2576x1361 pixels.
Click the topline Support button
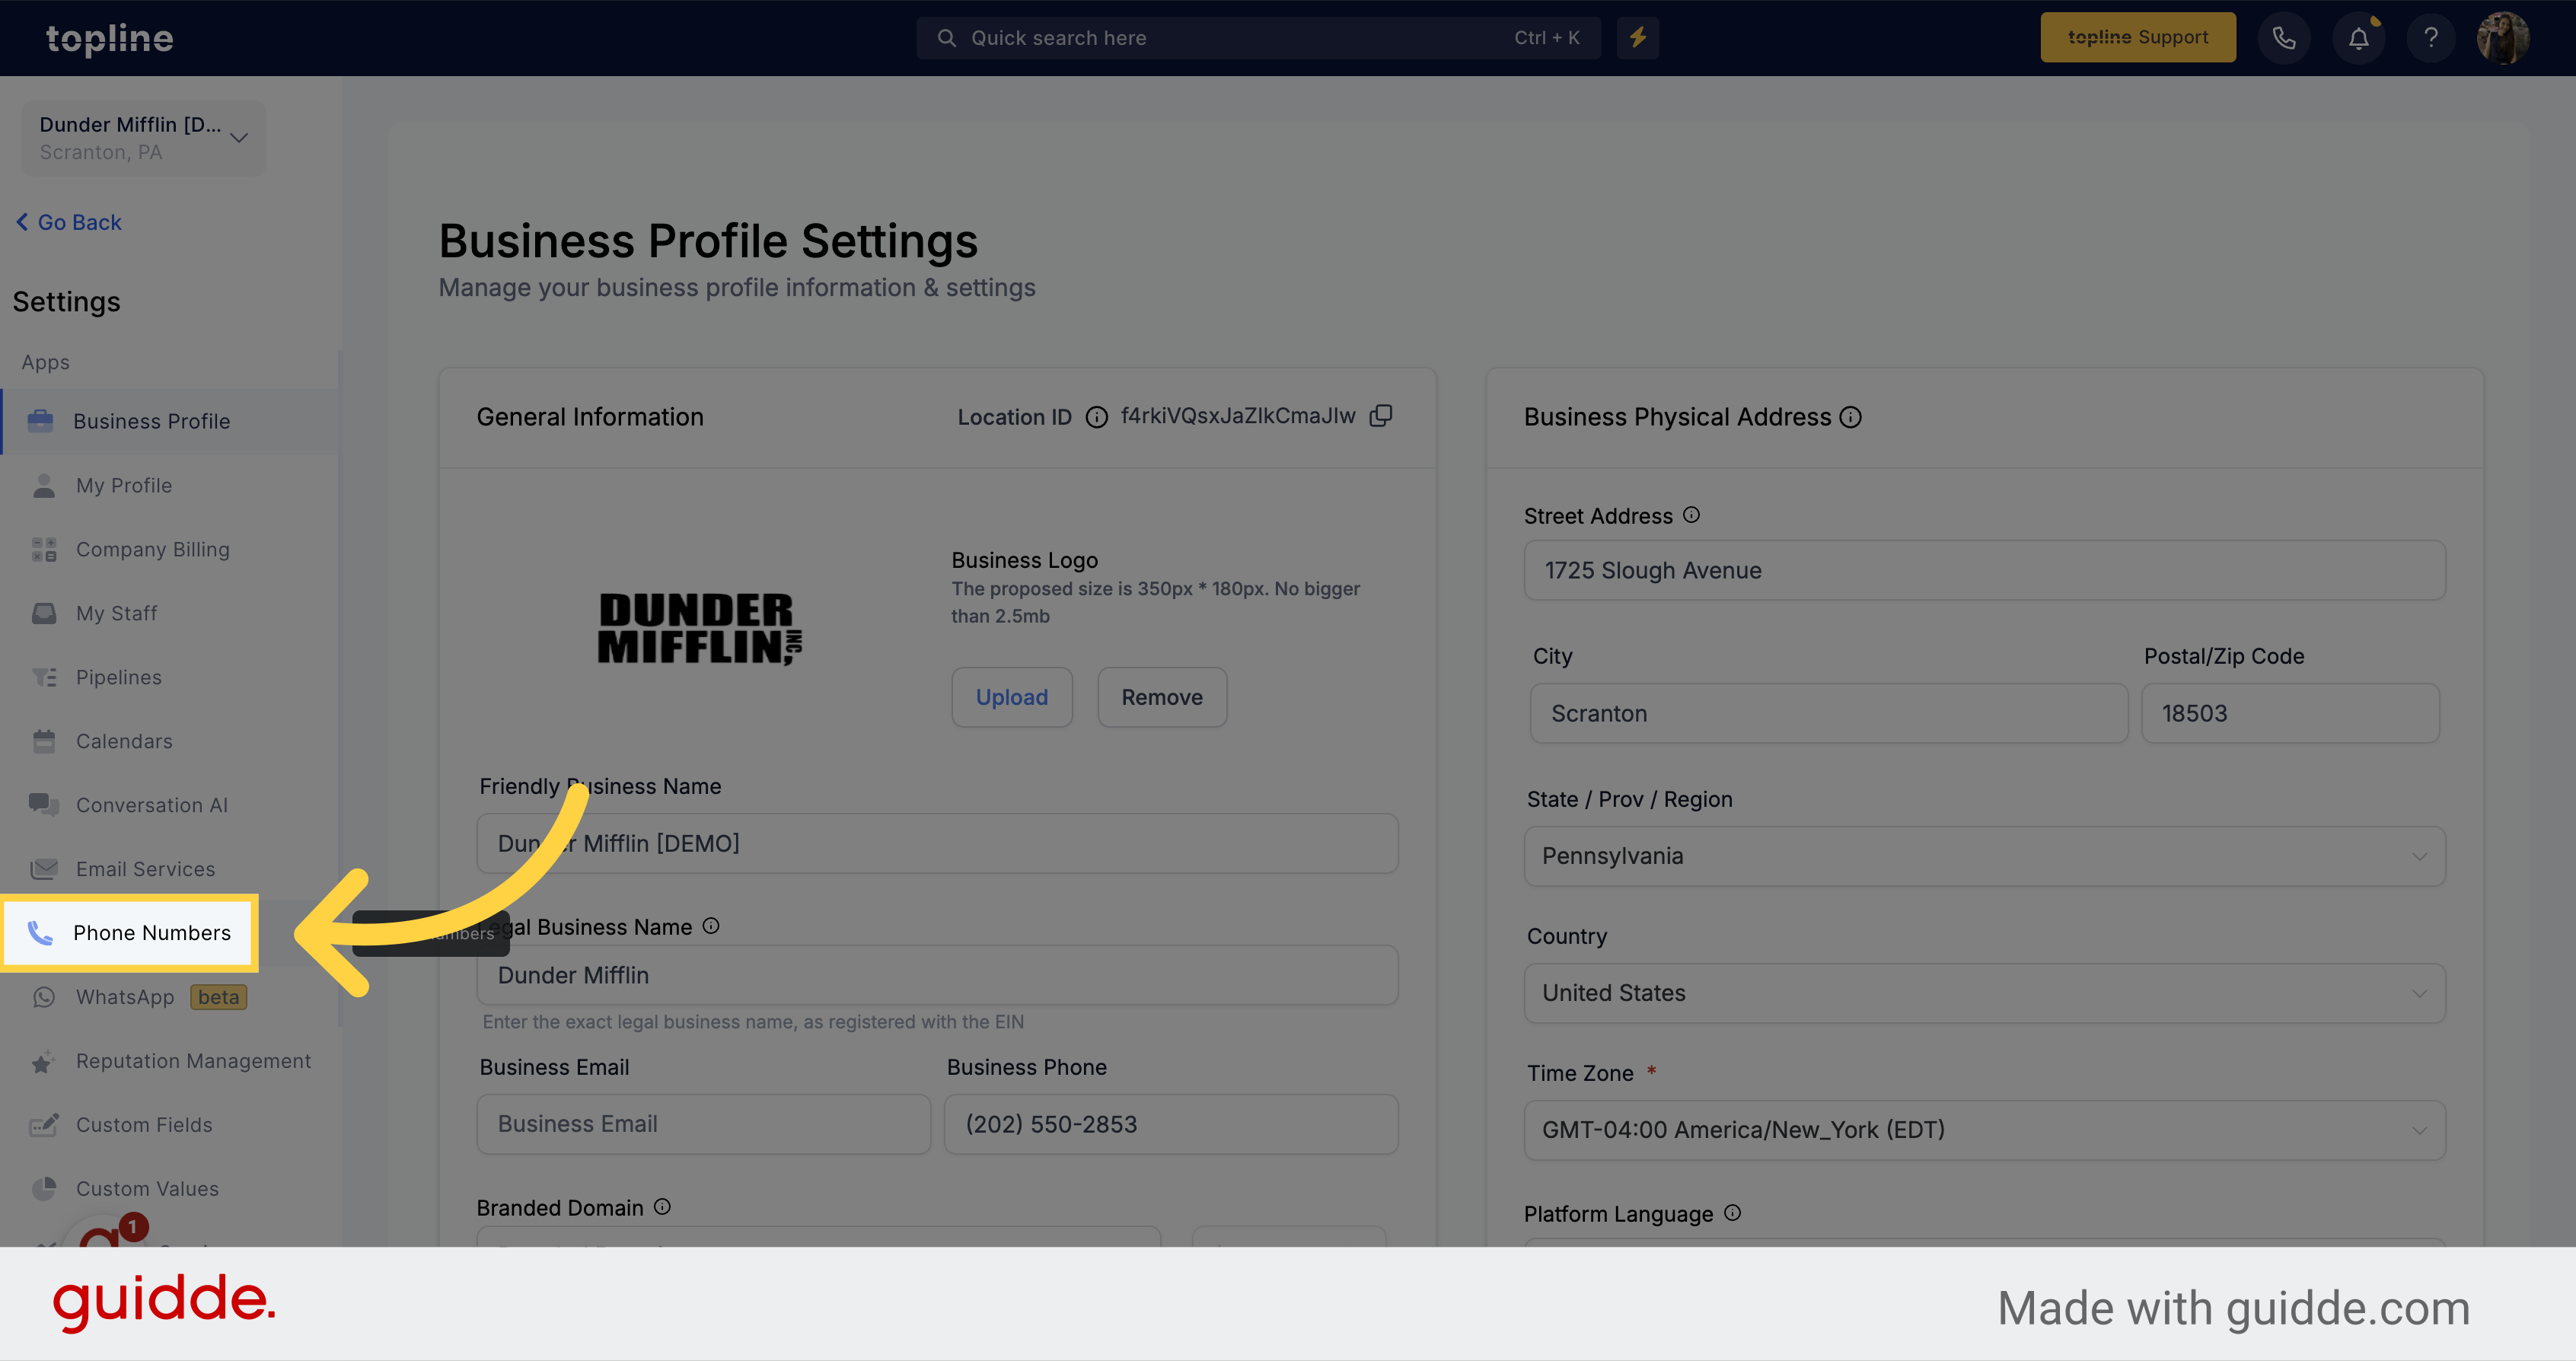click(2138, 36)
